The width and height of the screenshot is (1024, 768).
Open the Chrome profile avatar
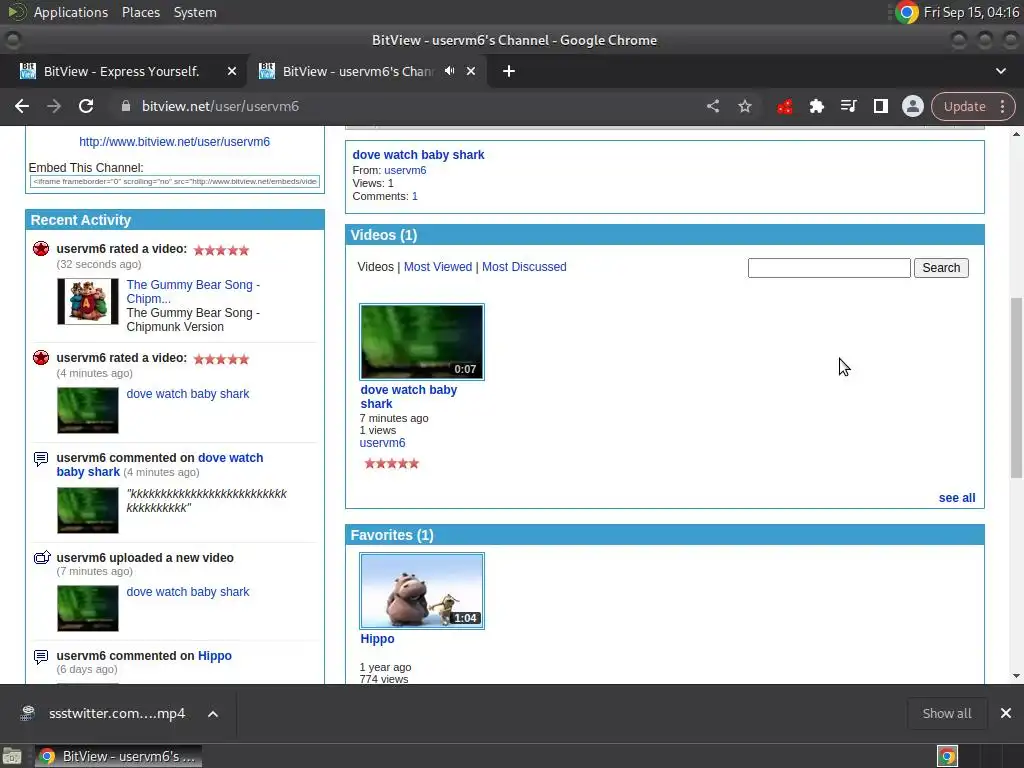[x=912, y=106]
